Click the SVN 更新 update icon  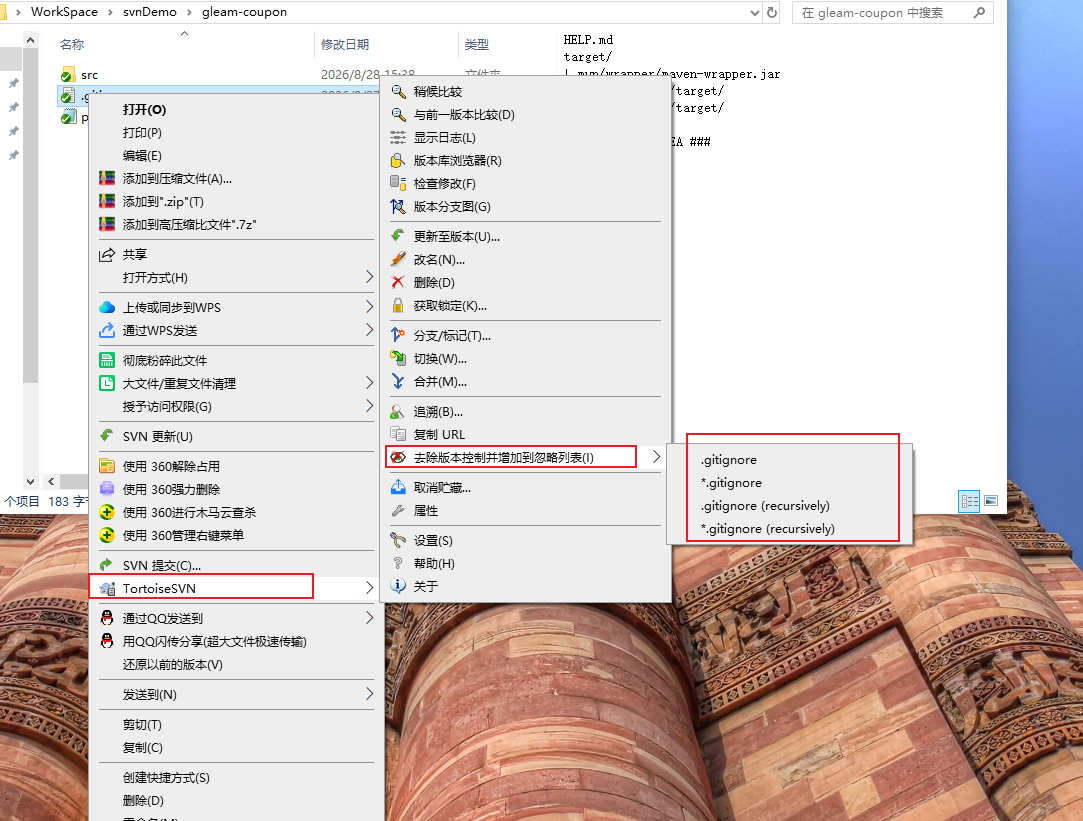point(107,436)
